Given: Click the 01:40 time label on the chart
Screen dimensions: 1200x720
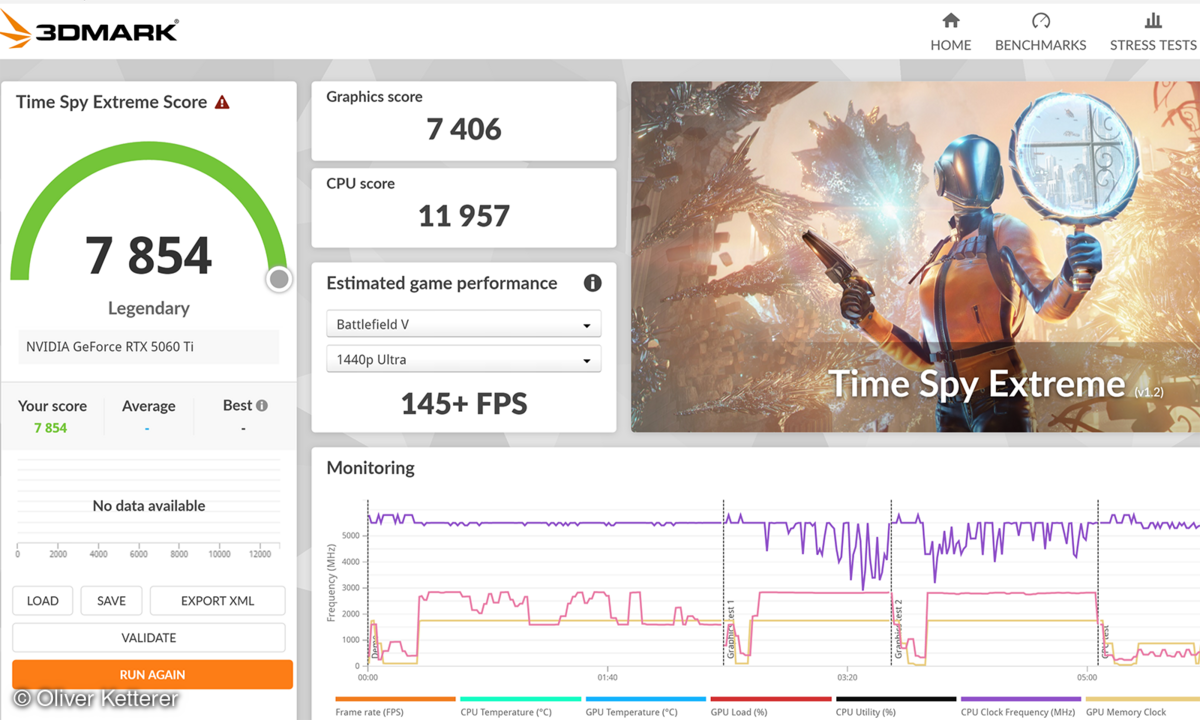Looking at the screenshot, I should [607, 677].
